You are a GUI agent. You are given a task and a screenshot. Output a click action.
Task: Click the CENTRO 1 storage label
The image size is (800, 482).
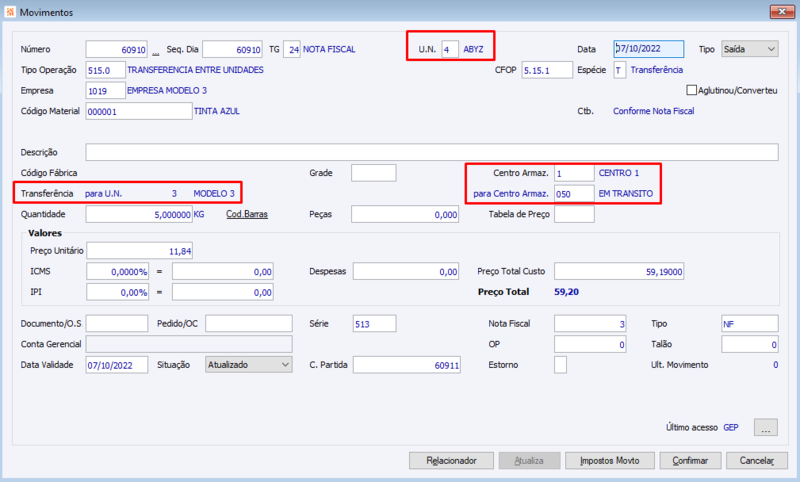619,173
